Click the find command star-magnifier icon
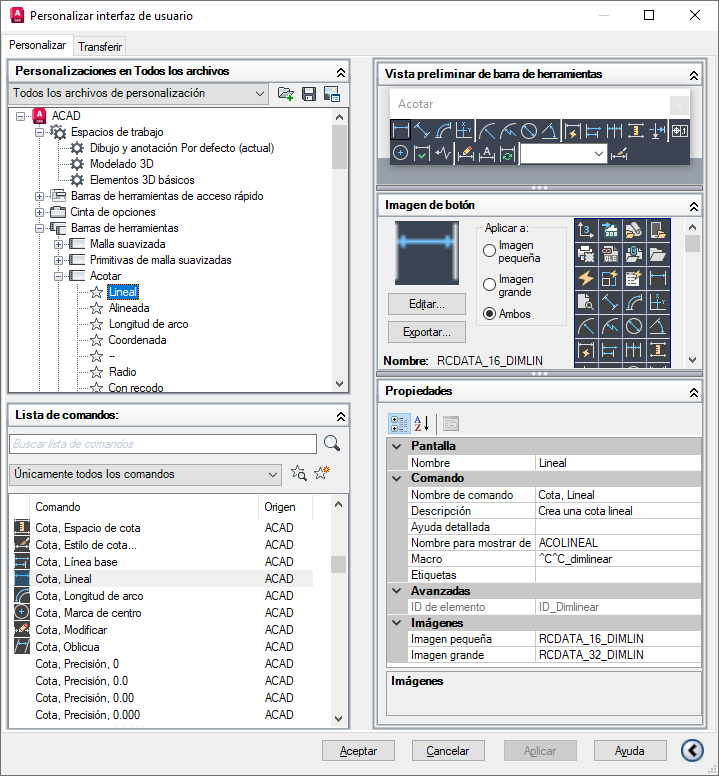 [299, 473]
